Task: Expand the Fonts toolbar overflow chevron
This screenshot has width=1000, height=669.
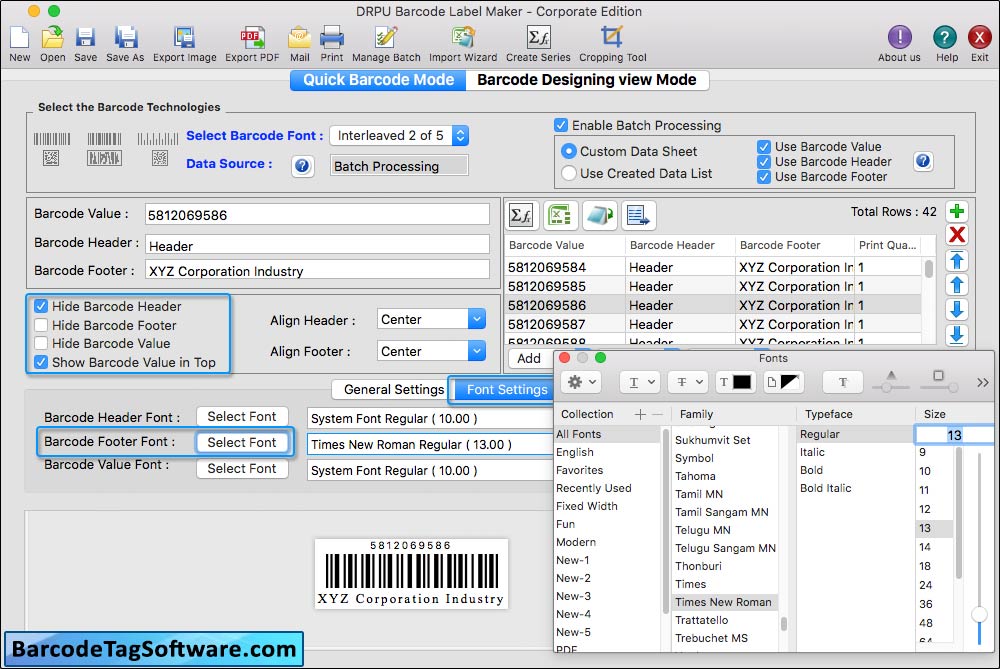Action: 982,383
